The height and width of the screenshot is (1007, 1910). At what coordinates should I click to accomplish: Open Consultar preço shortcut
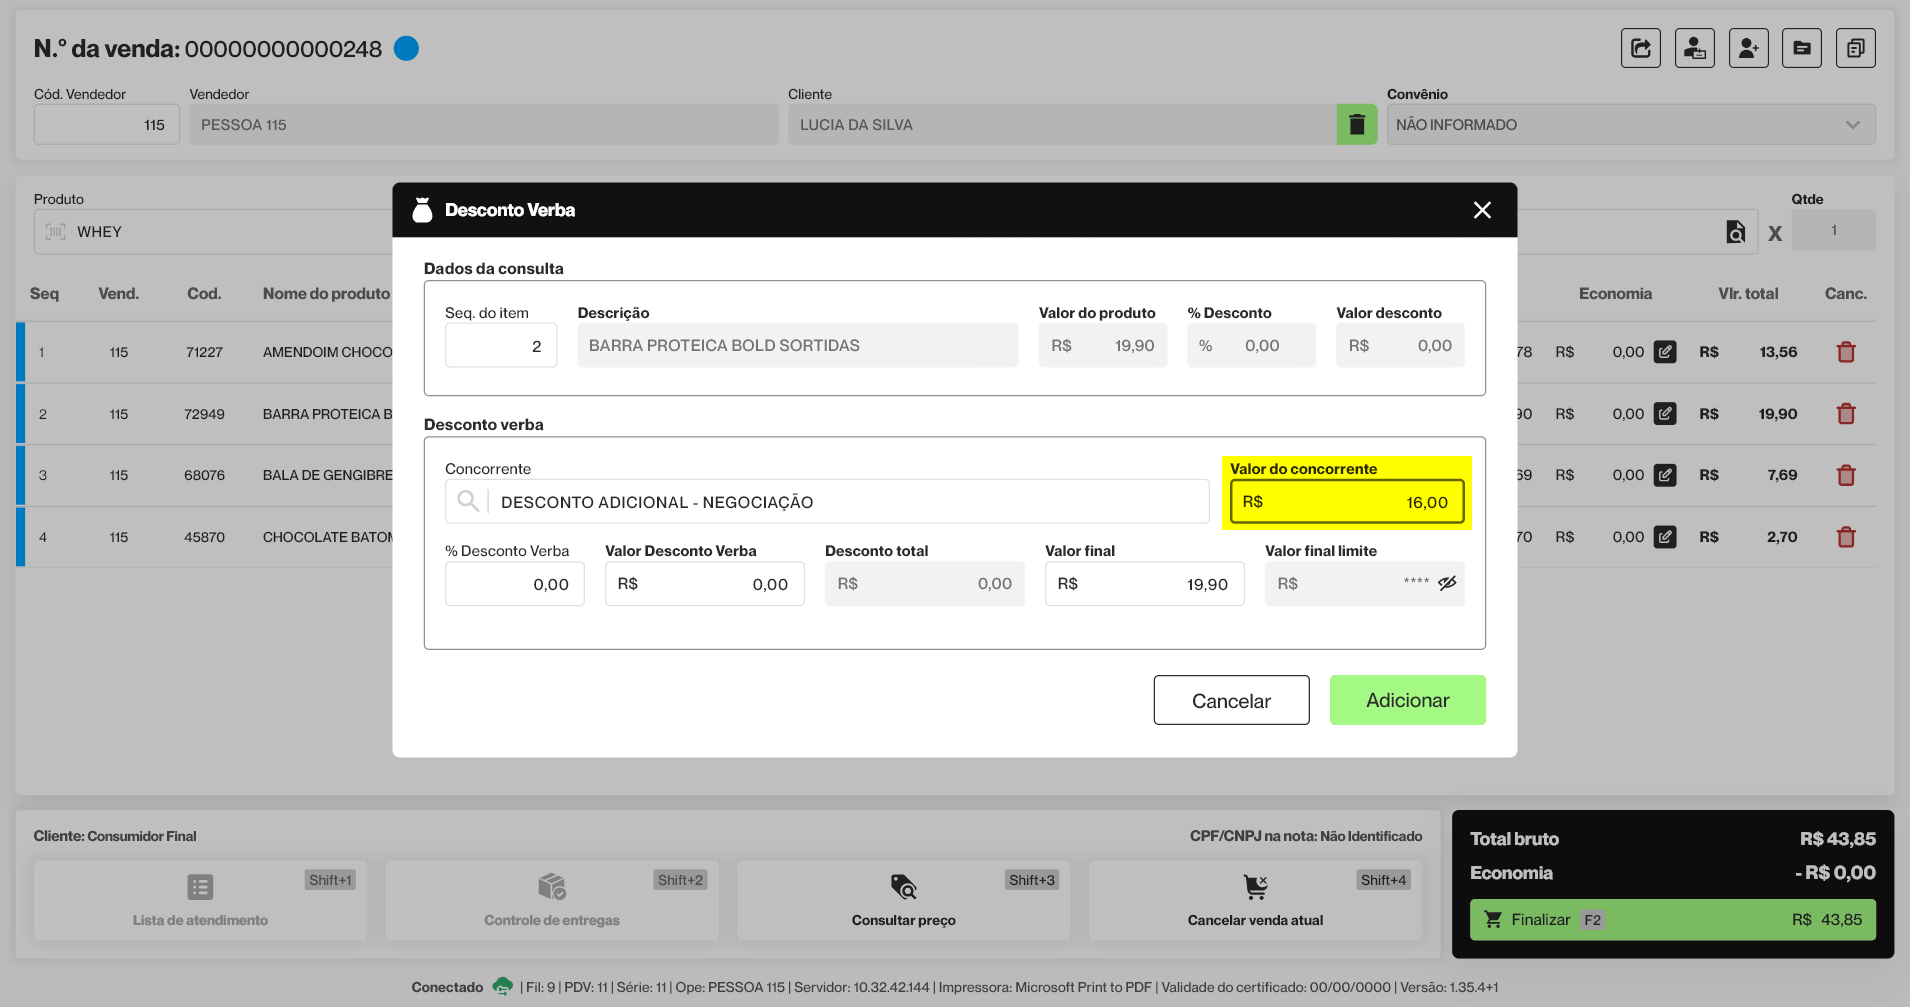click(x=903, y=900)
